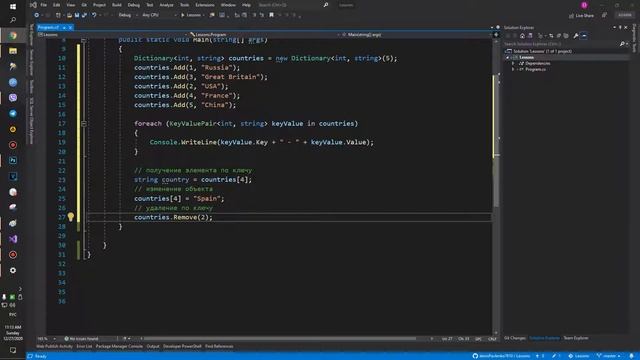
Task: Click the No issues found indicator
Action: pyautogui.click(x=81, y=339)
